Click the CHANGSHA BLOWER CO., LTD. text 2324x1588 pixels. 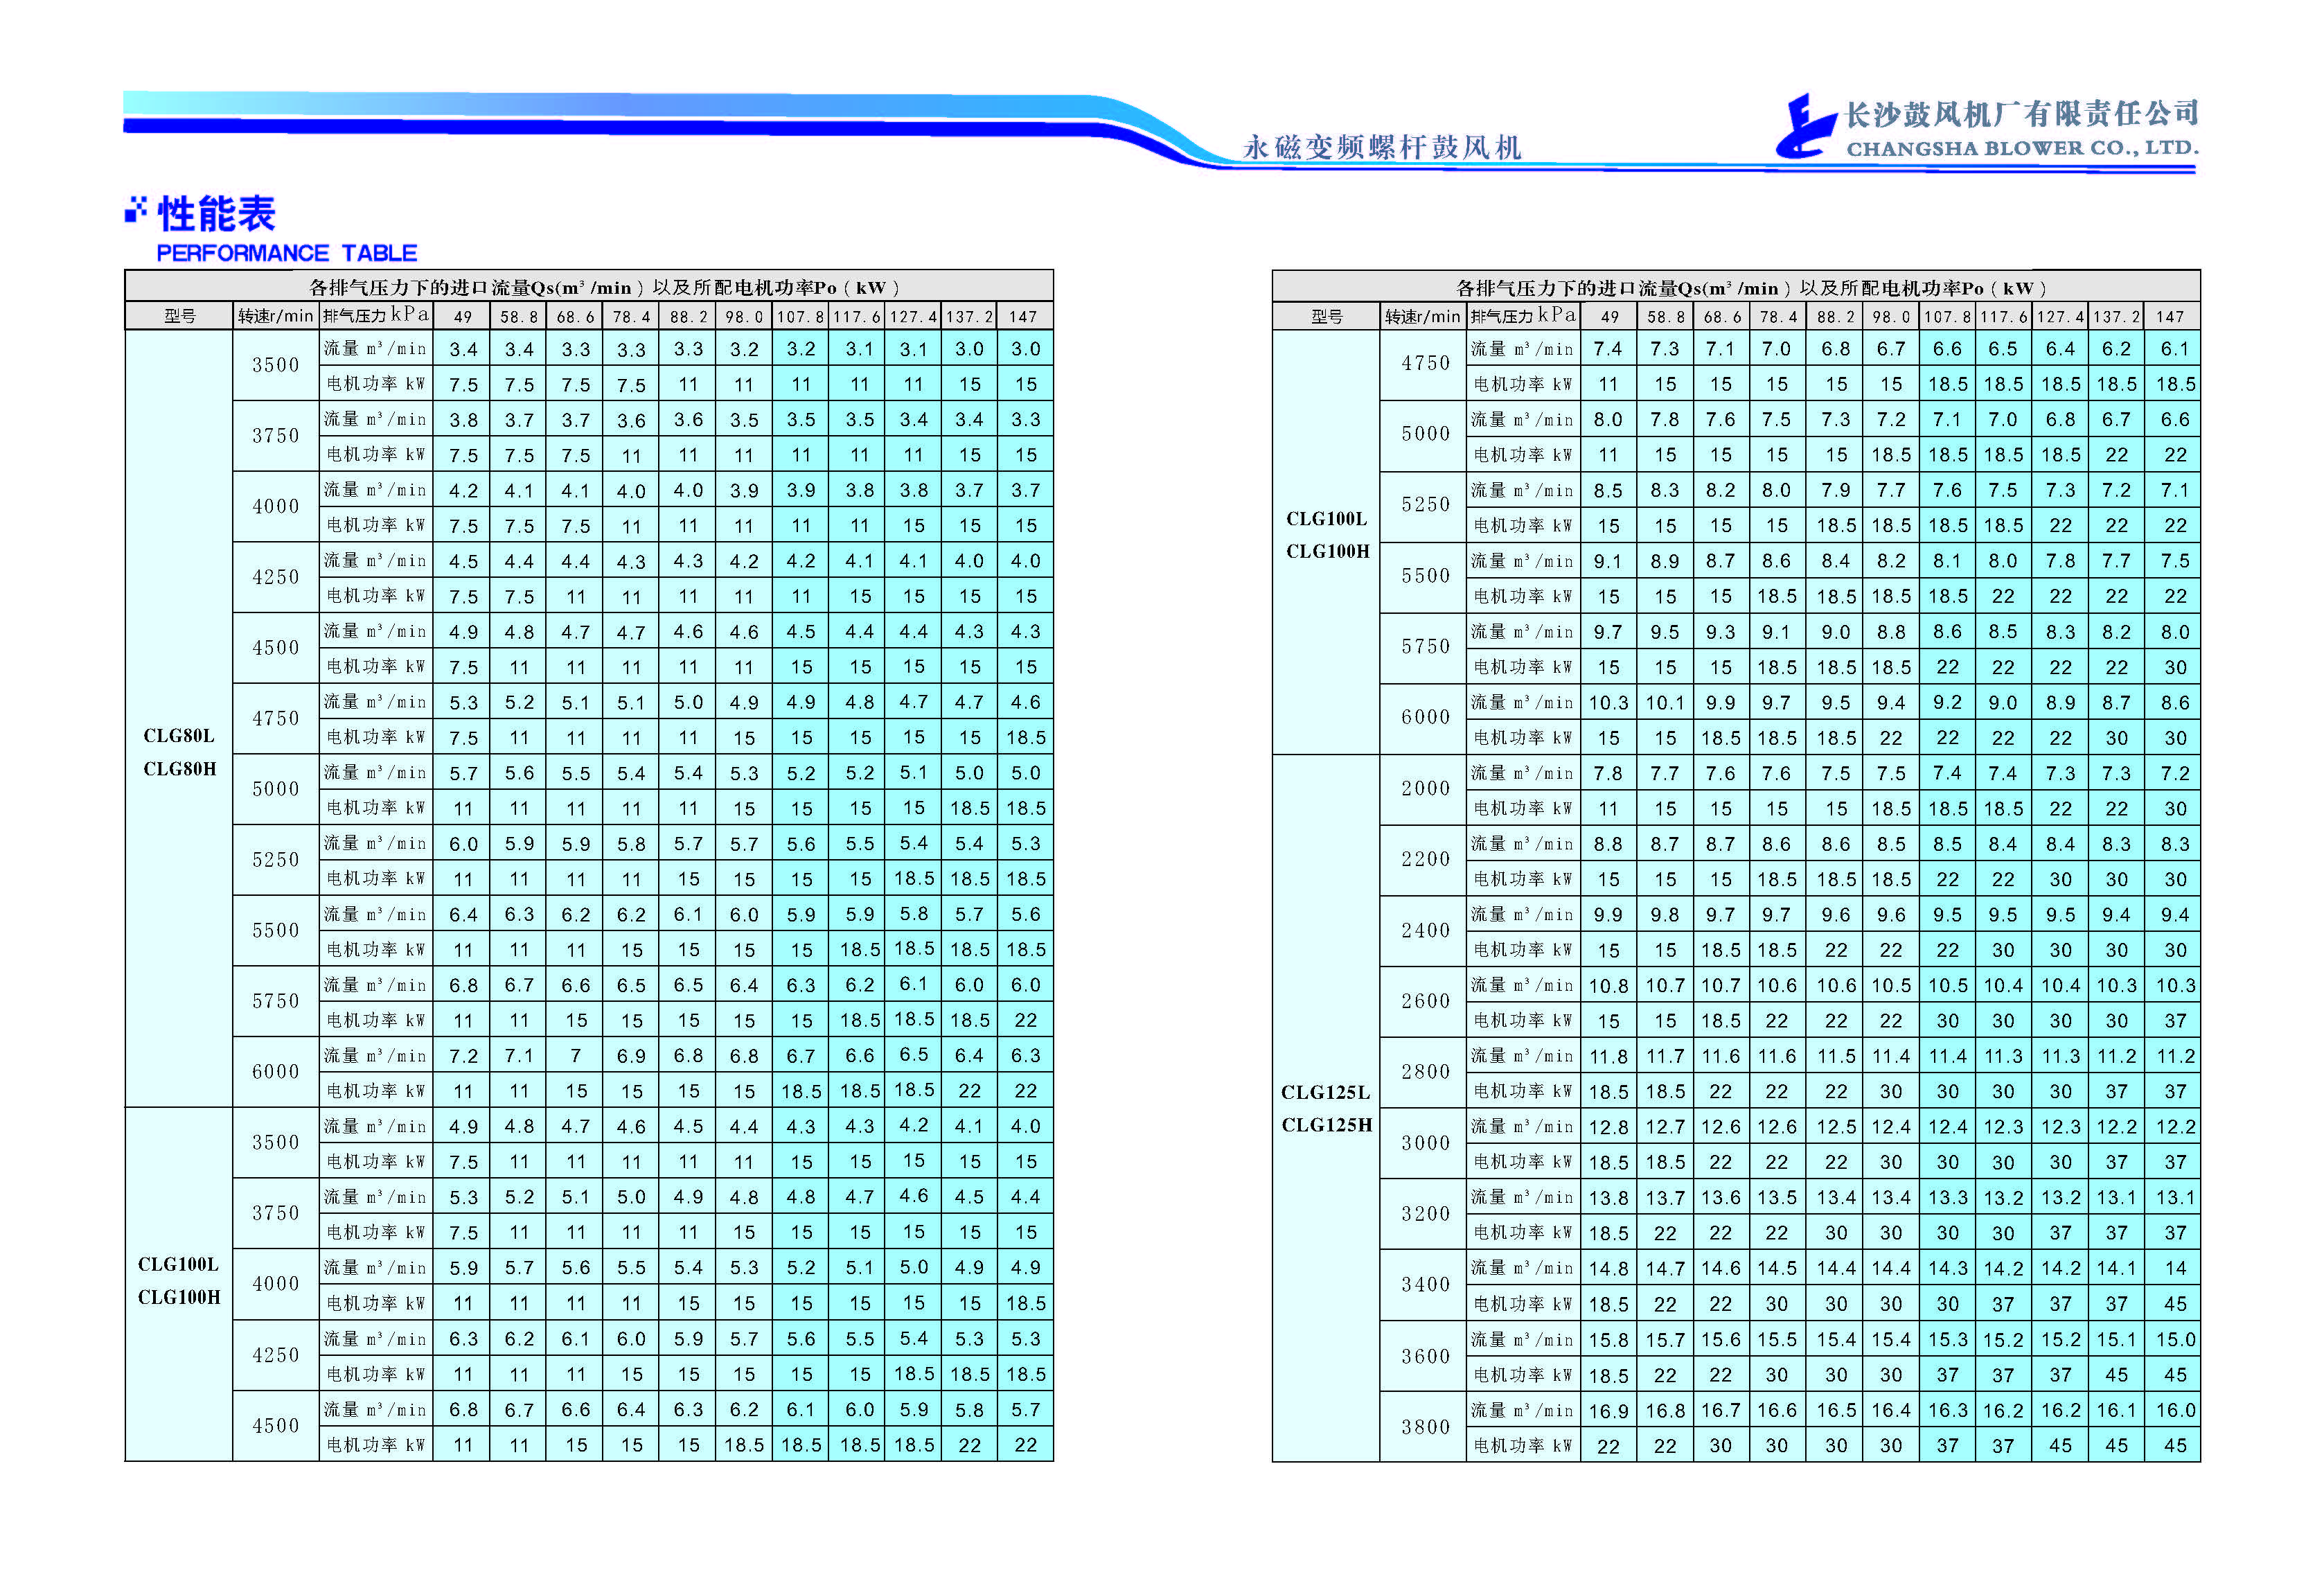coord(2021,149)
